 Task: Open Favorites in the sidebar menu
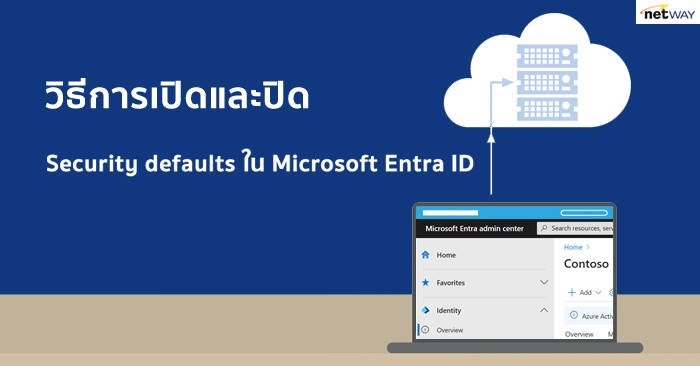coord(450,283)
